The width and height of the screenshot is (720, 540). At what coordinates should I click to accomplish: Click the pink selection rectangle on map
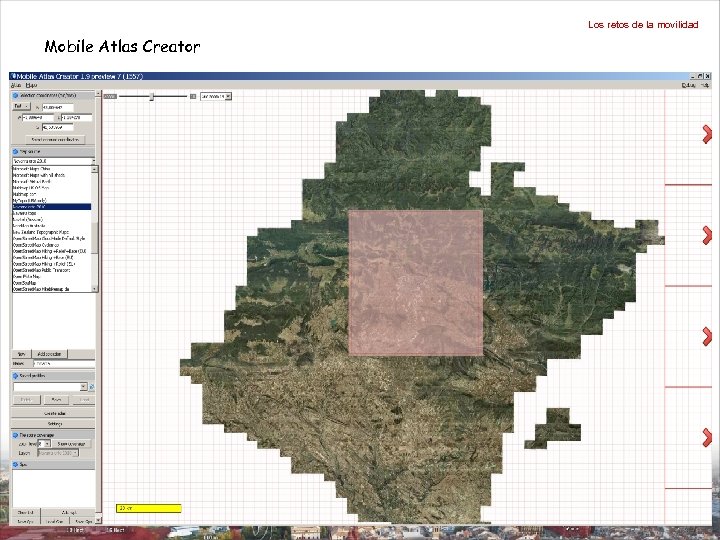pyautogui.click(x=416, y=282)
